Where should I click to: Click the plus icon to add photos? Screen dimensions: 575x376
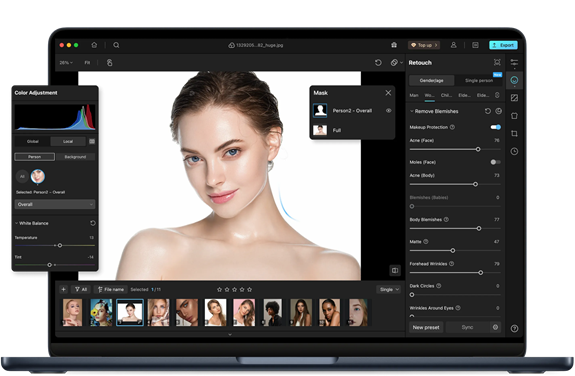tap(63, 289)
